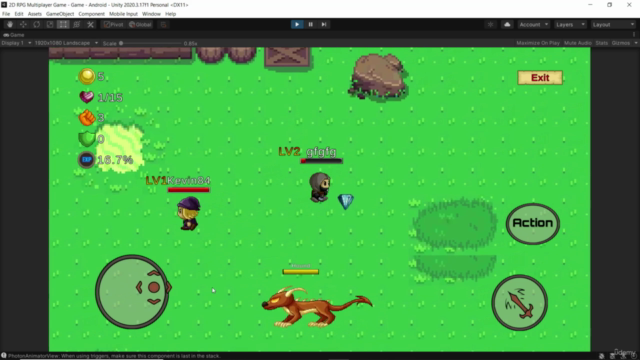Image resolution: width=640 pixels, height=360 pixels.
Task: Click the orange fist attack icon
Action: pyautogui.click(x=87, y=118)
